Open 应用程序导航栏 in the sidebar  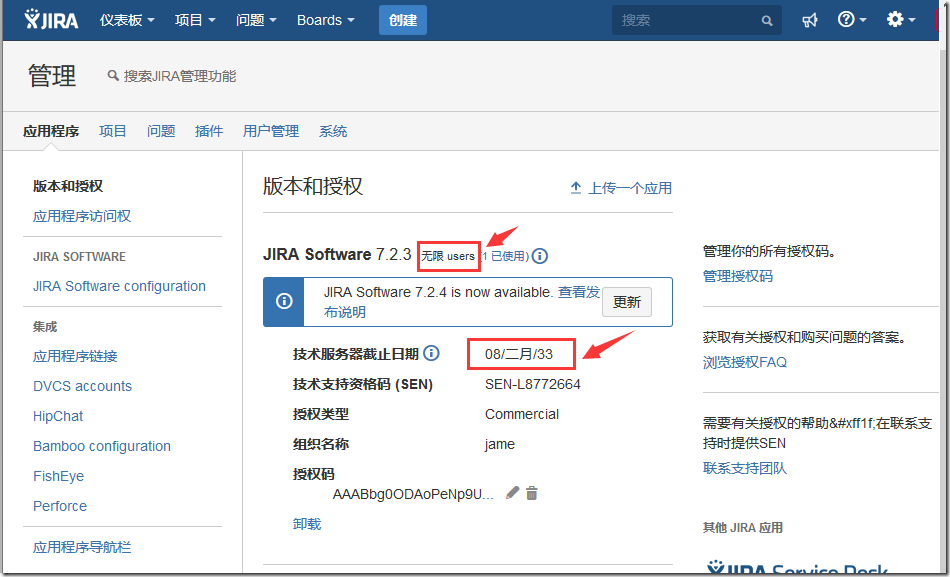pos(82,547)
